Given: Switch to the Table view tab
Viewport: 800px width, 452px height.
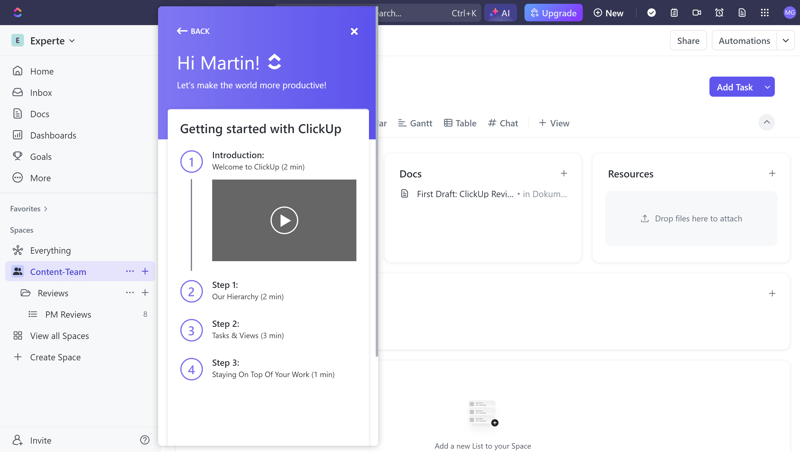Looking at the screenshot, I should 460,123.
